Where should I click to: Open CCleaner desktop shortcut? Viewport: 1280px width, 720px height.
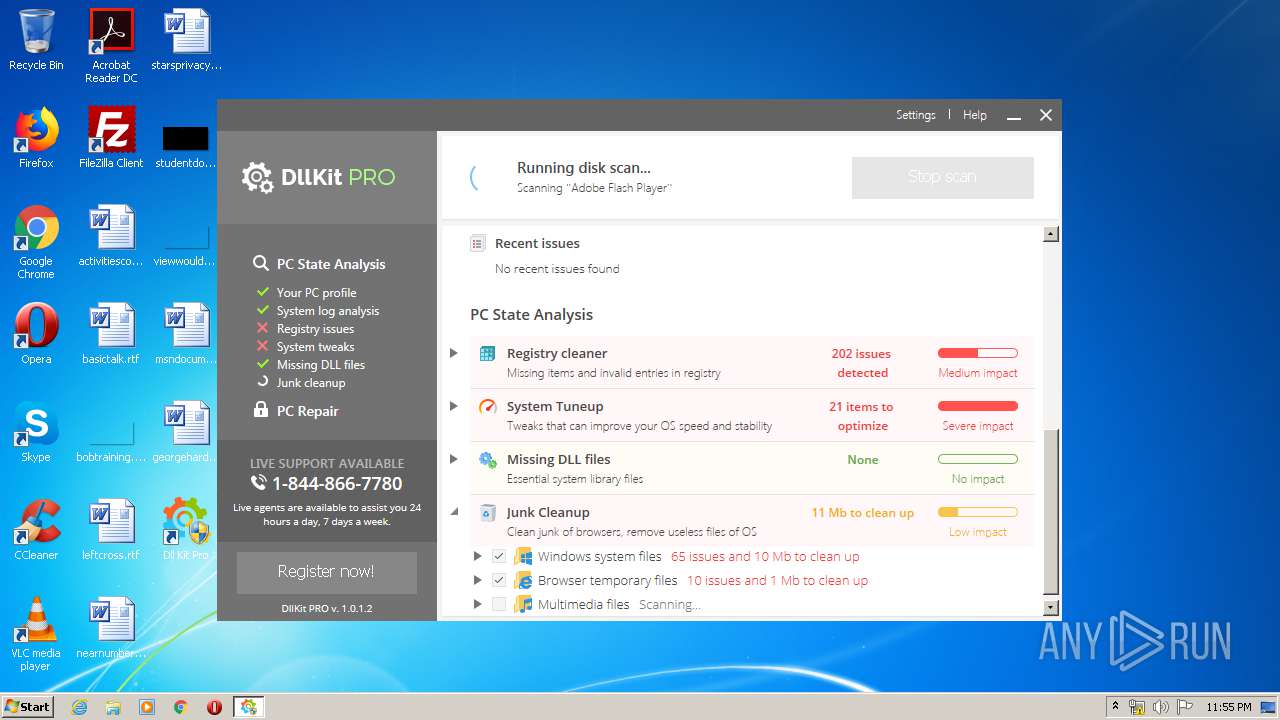pos(36,530)
